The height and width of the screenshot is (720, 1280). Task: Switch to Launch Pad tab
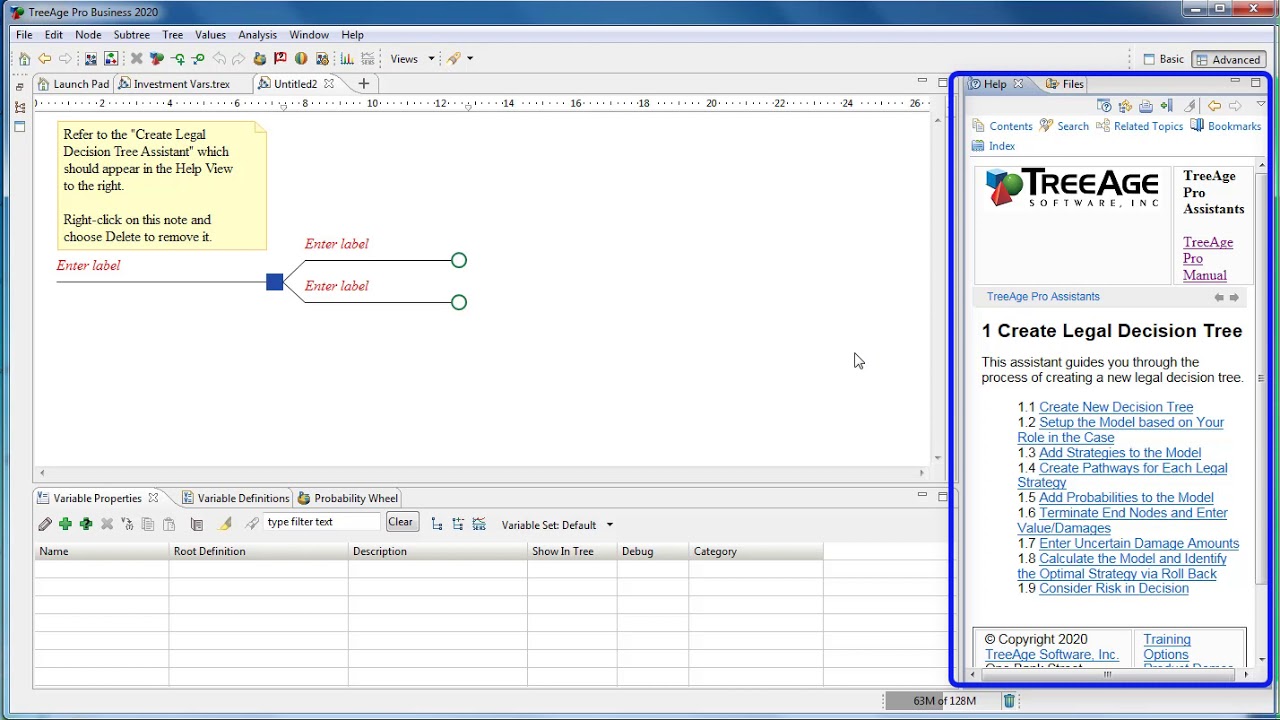[x=72, y=84]
